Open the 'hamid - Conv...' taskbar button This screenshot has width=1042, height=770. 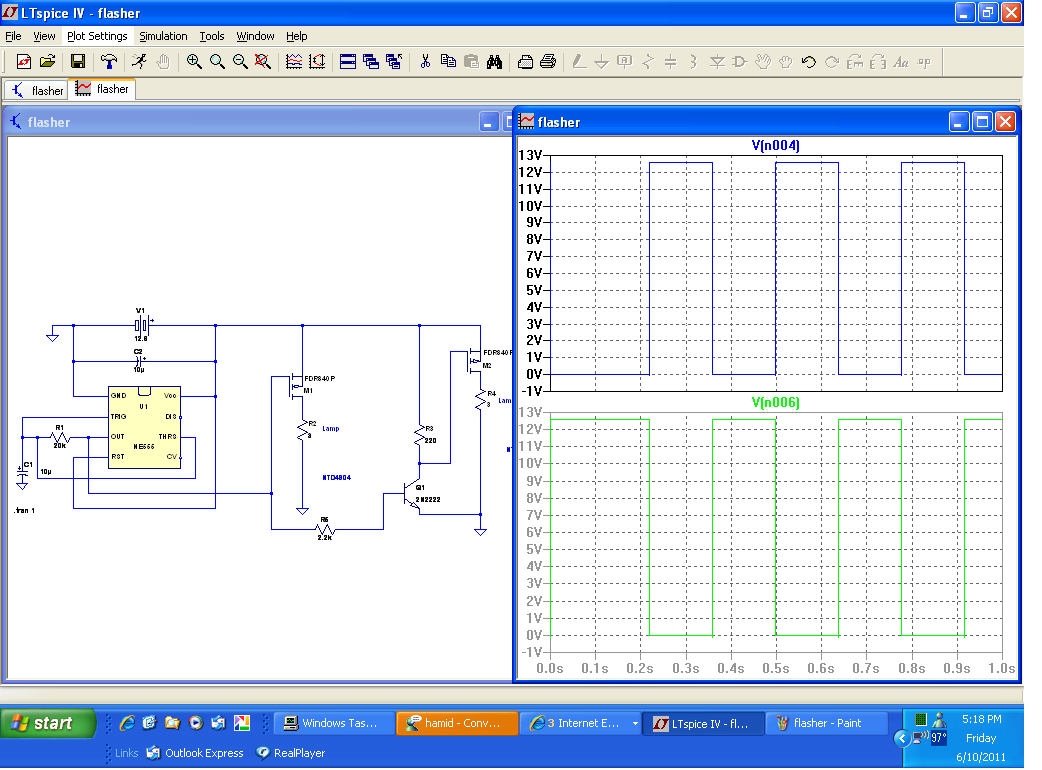click(x=457, y=723)
